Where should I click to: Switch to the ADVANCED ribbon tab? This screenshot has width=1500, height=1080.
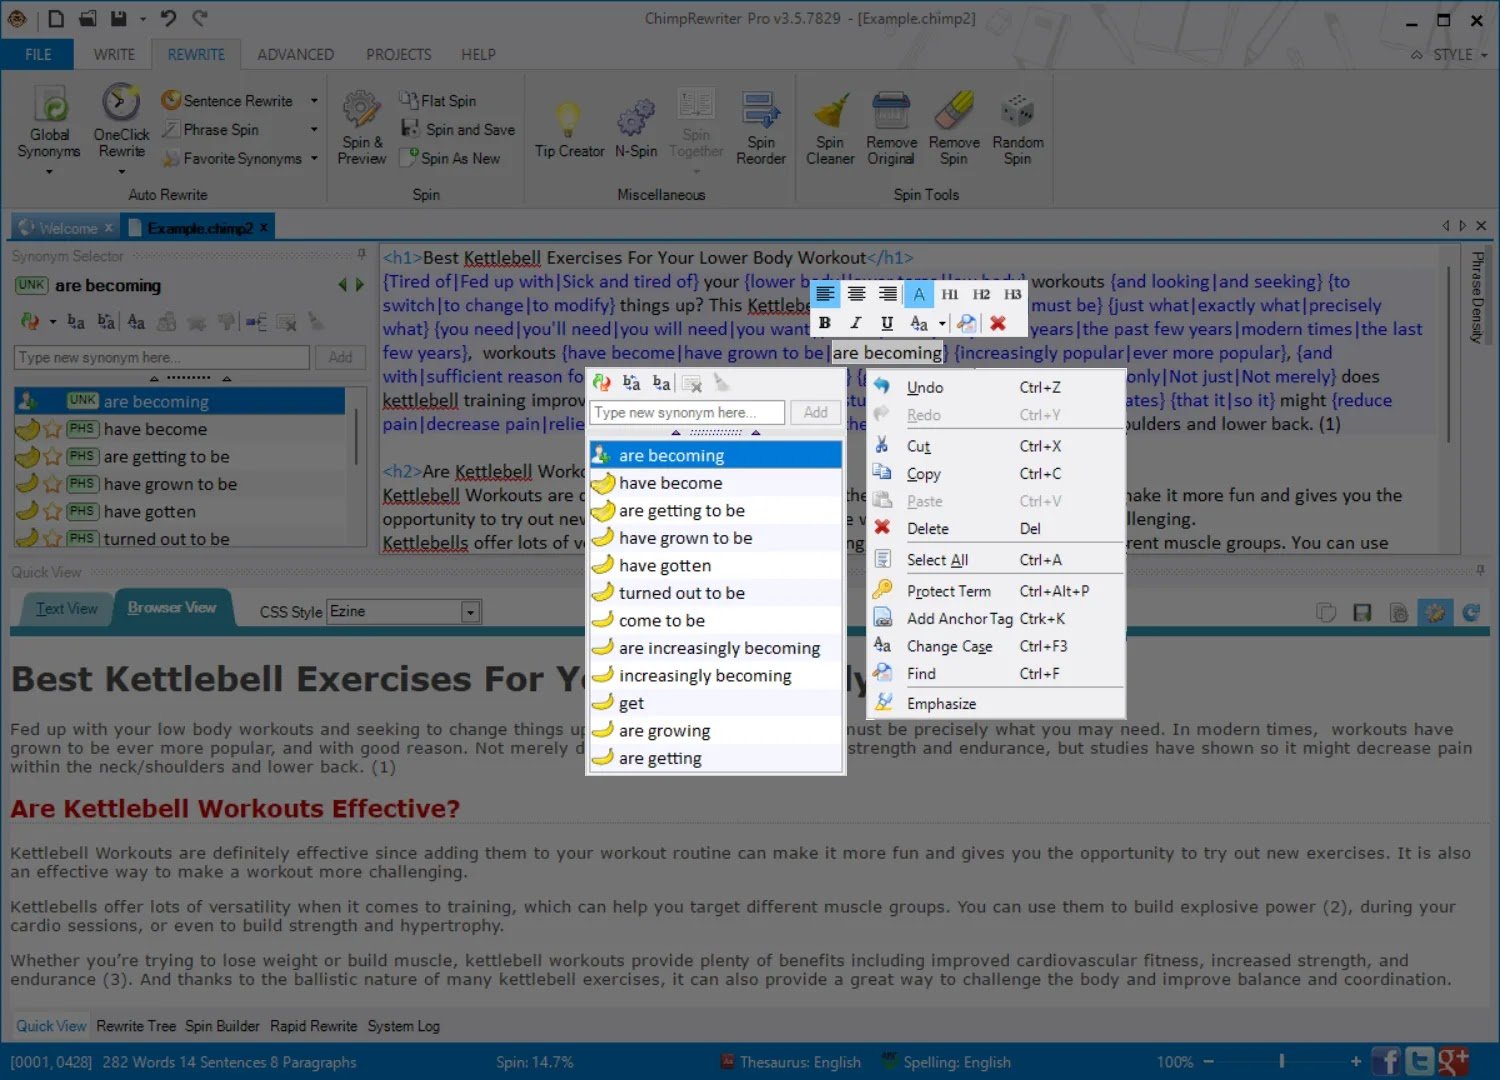click(295, 55)
